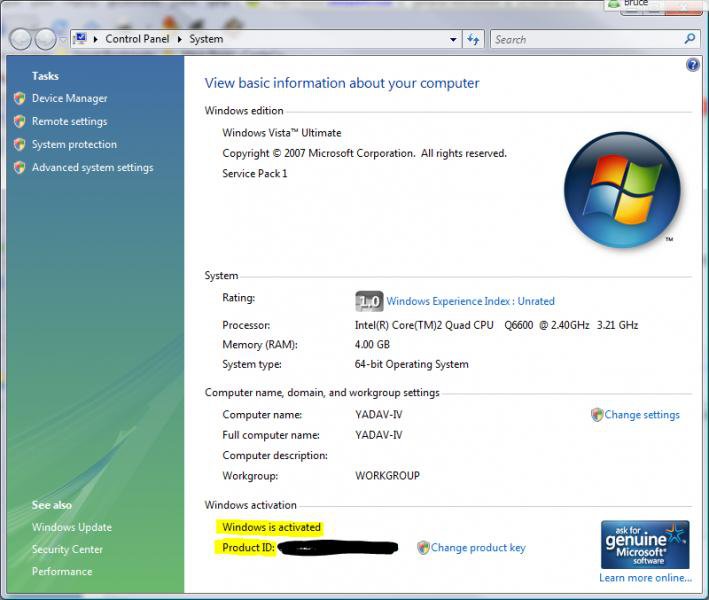The image size is (709, 600).
Task: Click the Tasks heading in sidebar
Action: tap(45, 76)
